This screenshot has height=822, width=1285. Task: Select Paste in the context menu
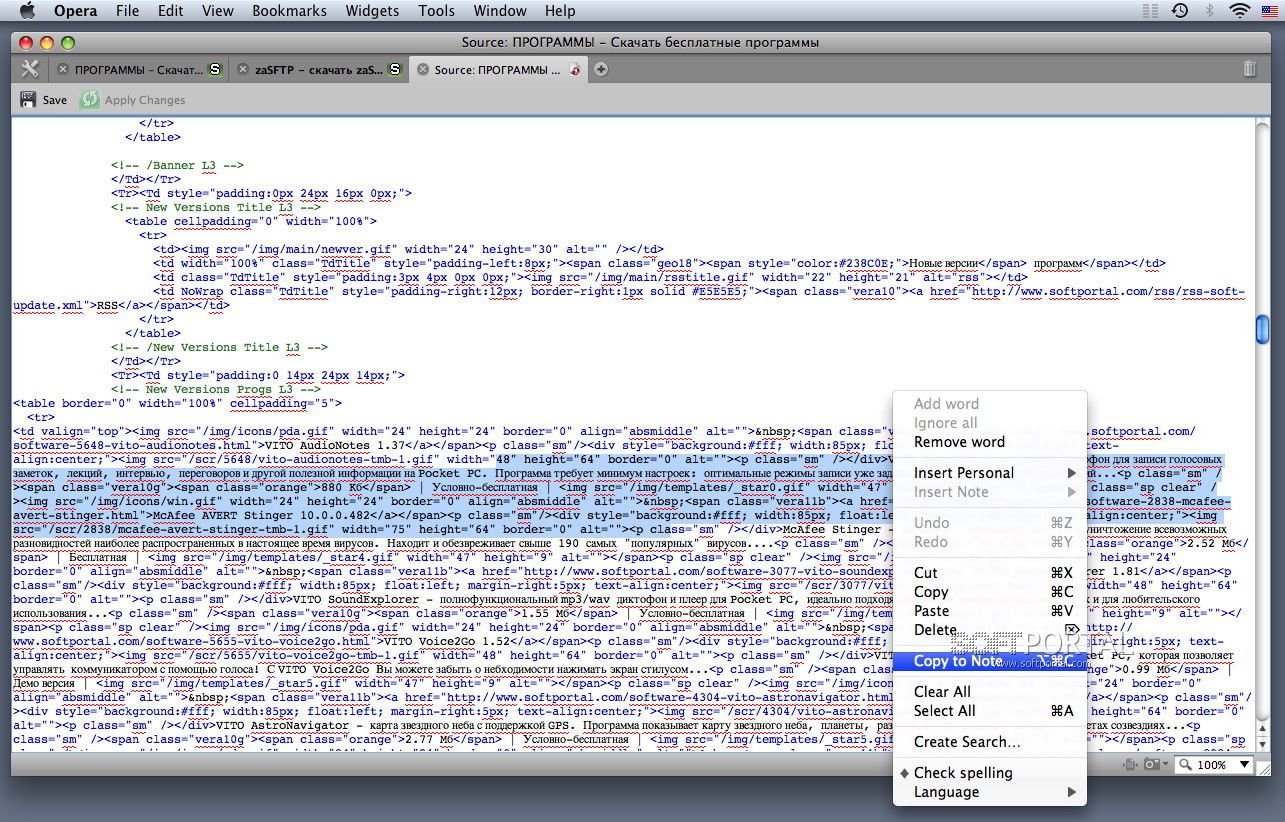989,611
